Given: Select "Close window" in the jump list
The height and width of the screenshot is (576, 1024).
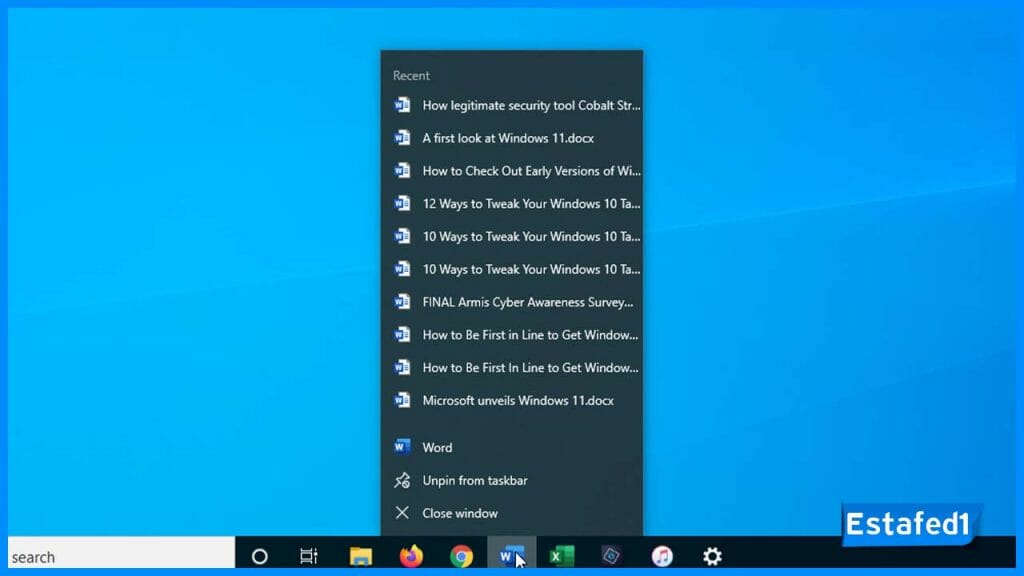Looking at the screenshot, I should 459,513.
